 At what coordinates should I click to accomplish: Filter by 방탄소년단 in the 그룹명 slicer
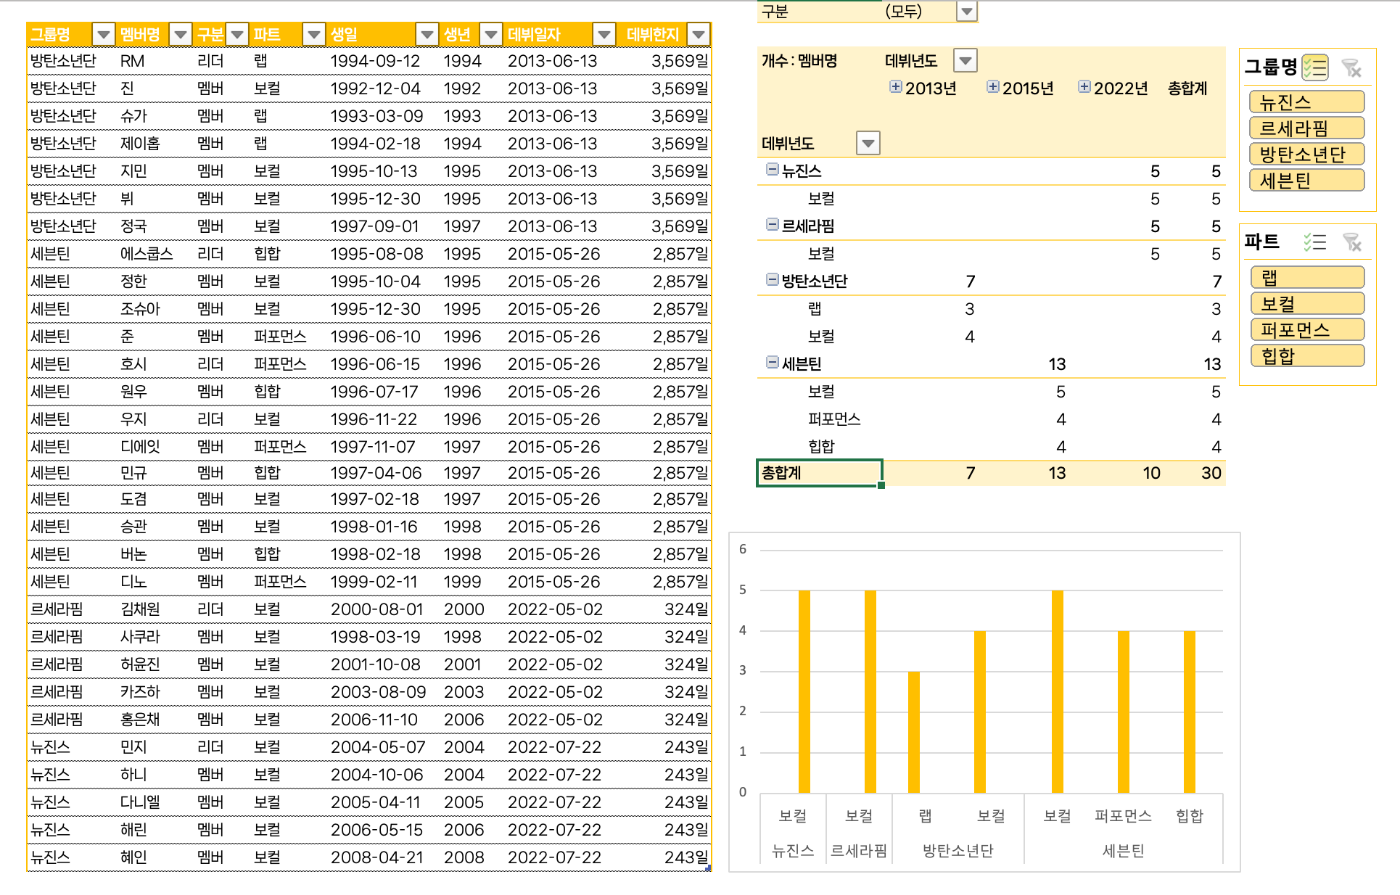pyautogui.click(x=1307, y=154)
